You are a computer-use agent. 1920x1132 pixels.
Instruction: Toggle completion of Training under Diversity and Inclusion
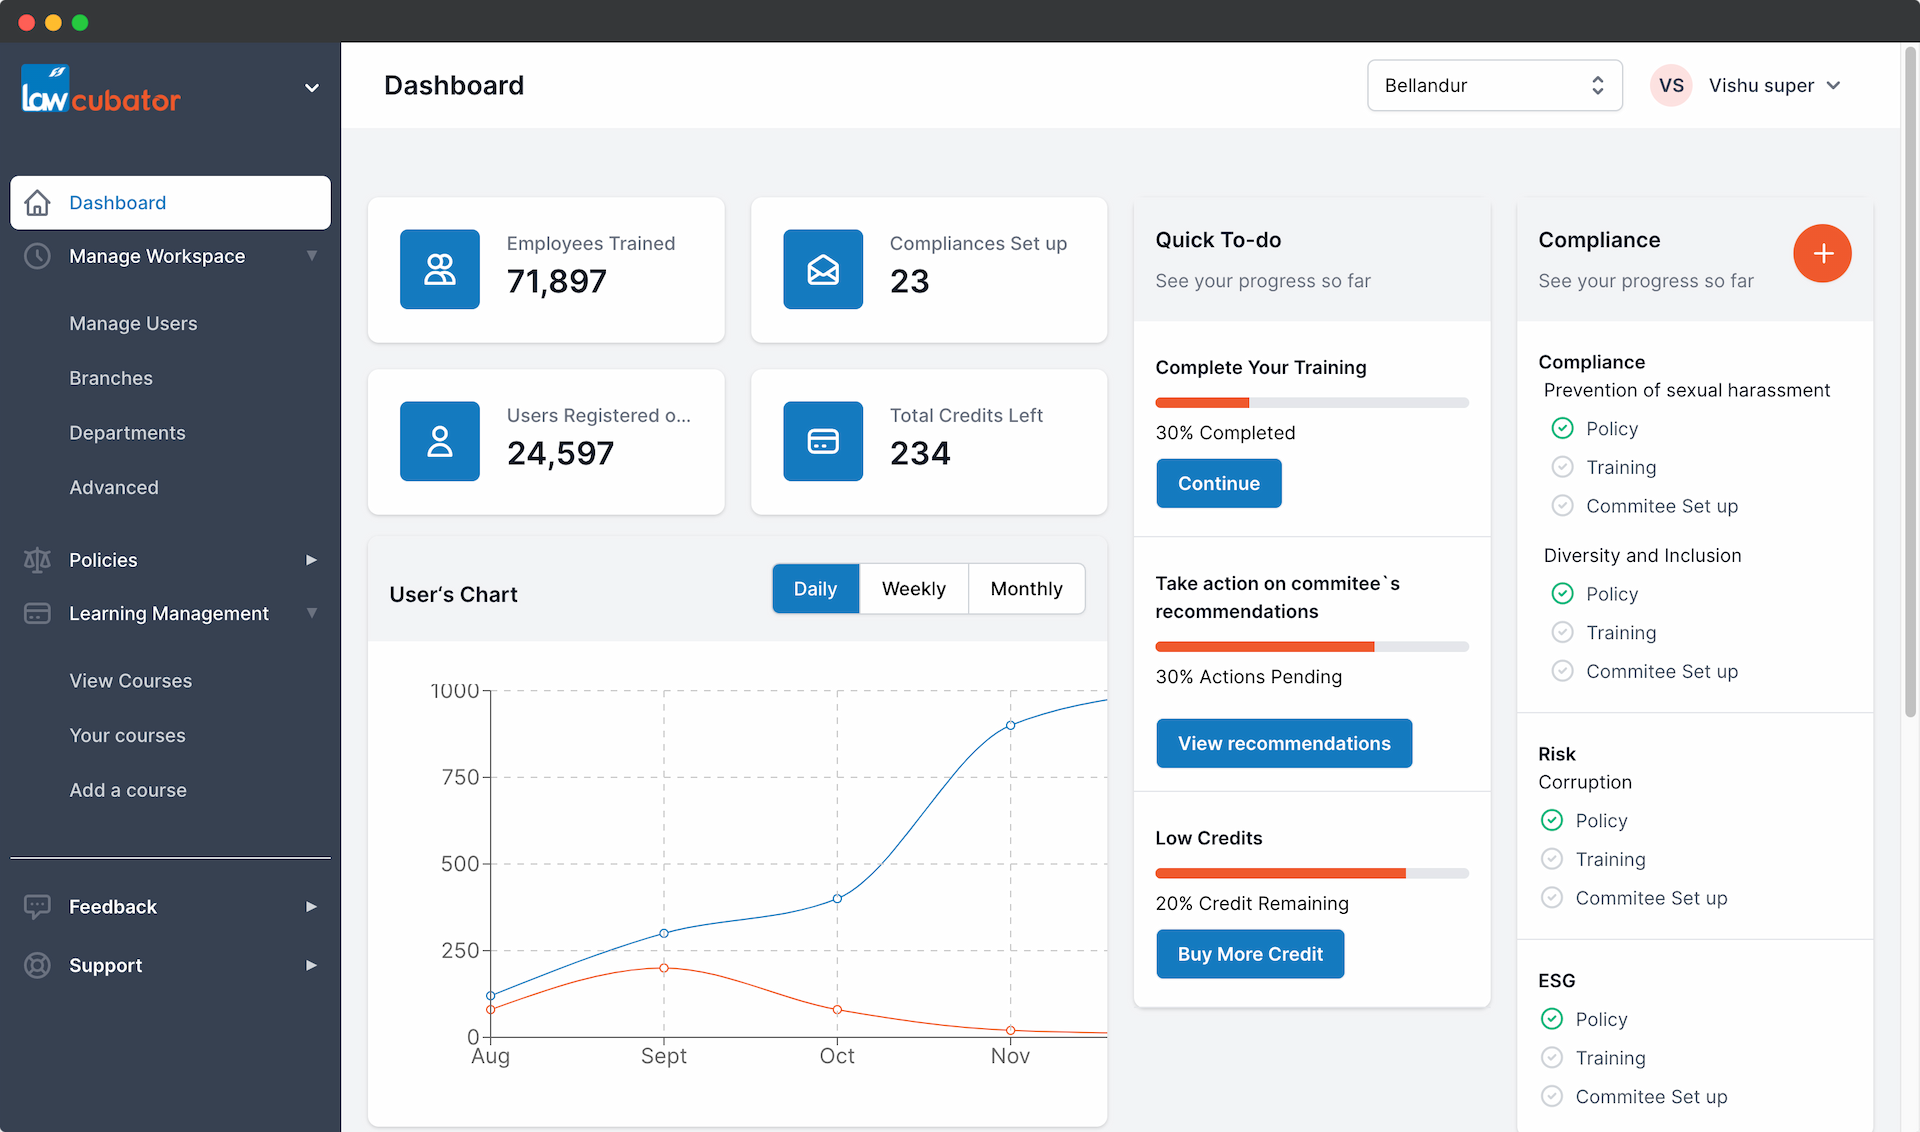(x=1562, y=632)
